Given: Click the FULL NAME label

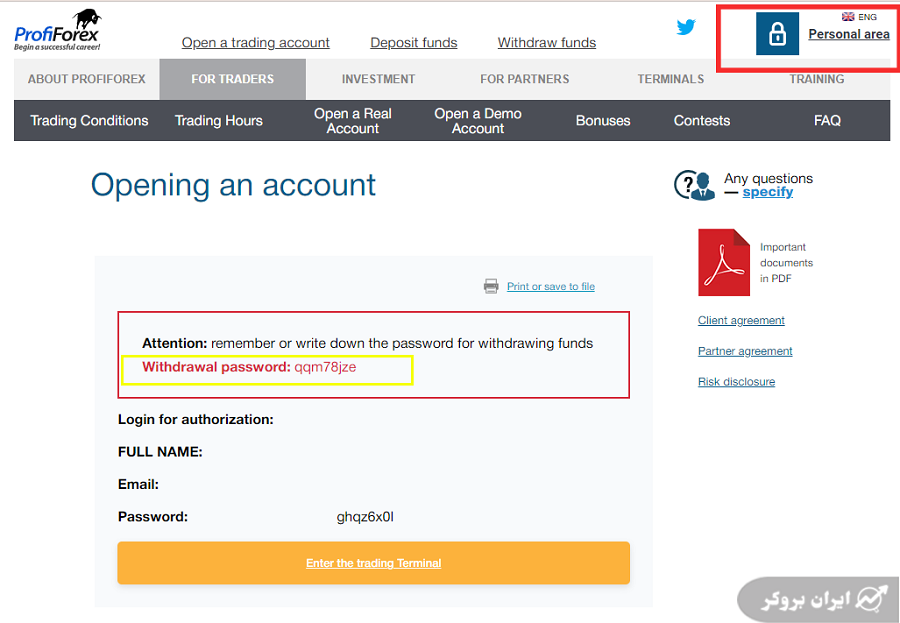Looking at the screenshot, I should coord(160,452).
